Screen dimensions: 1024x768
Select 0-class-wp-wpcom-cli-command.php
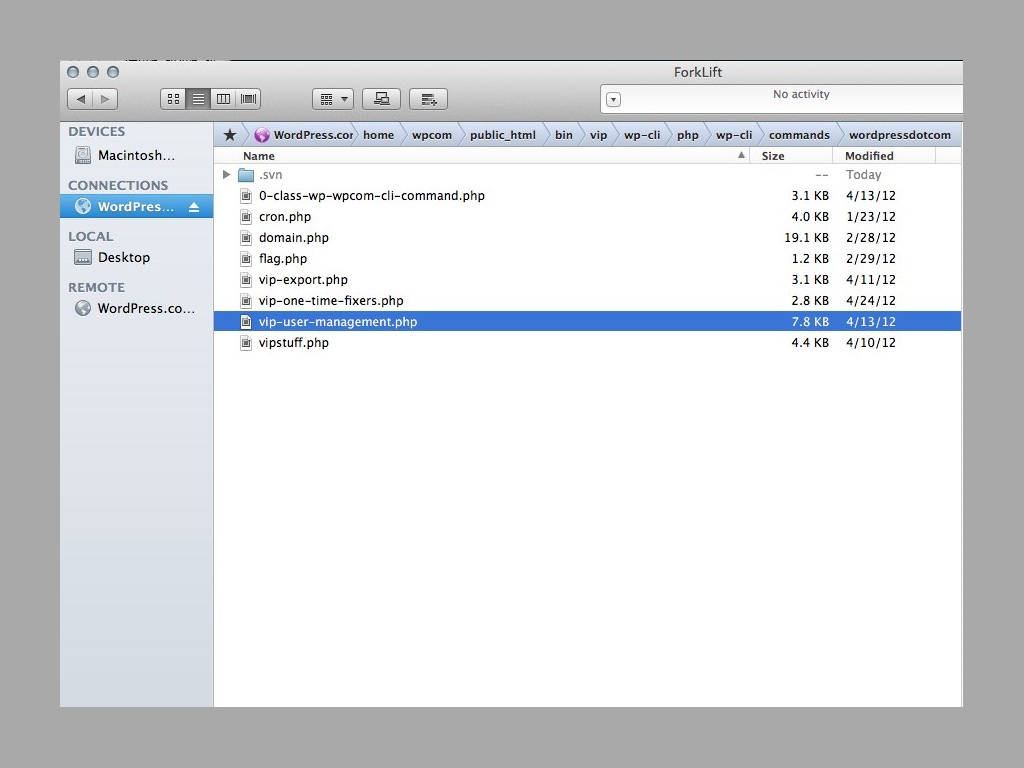tap(588, 196)
